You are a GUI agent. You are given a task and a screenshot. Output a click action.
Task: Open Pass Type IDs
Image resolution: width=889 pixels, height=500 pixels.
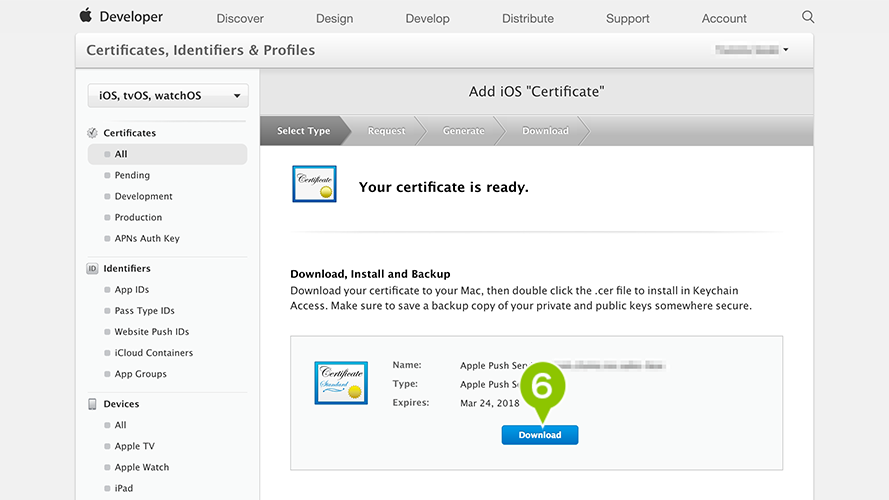[x=145, y=311]
